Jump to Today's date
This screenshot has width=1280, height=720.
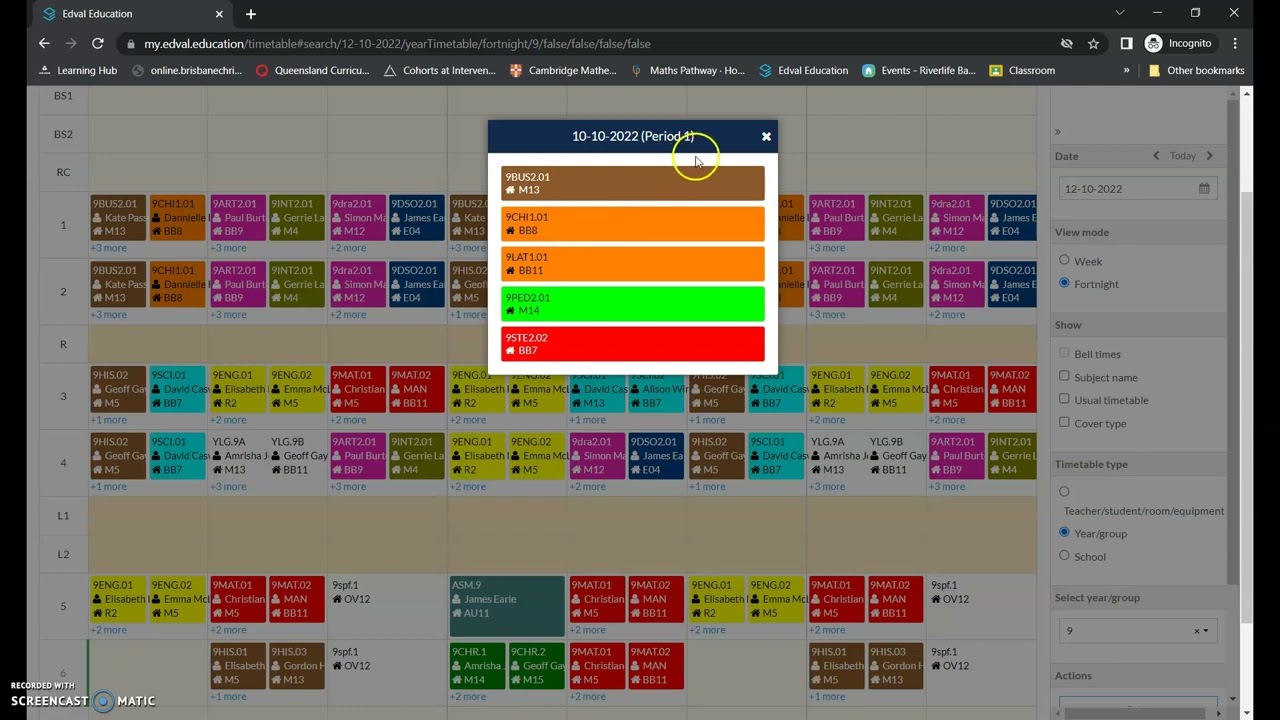coord(1183,156)
